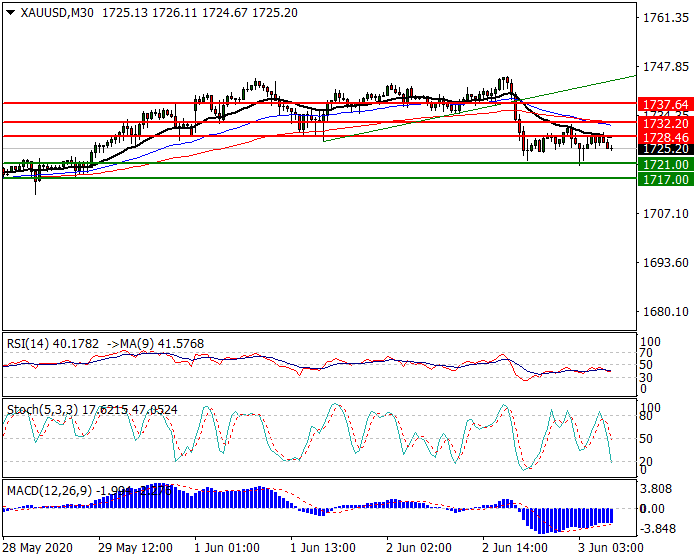The width and height of the screenshot is (700, 560).
Task: Select the 1737.64 red price label
Action: coord(666,104)
